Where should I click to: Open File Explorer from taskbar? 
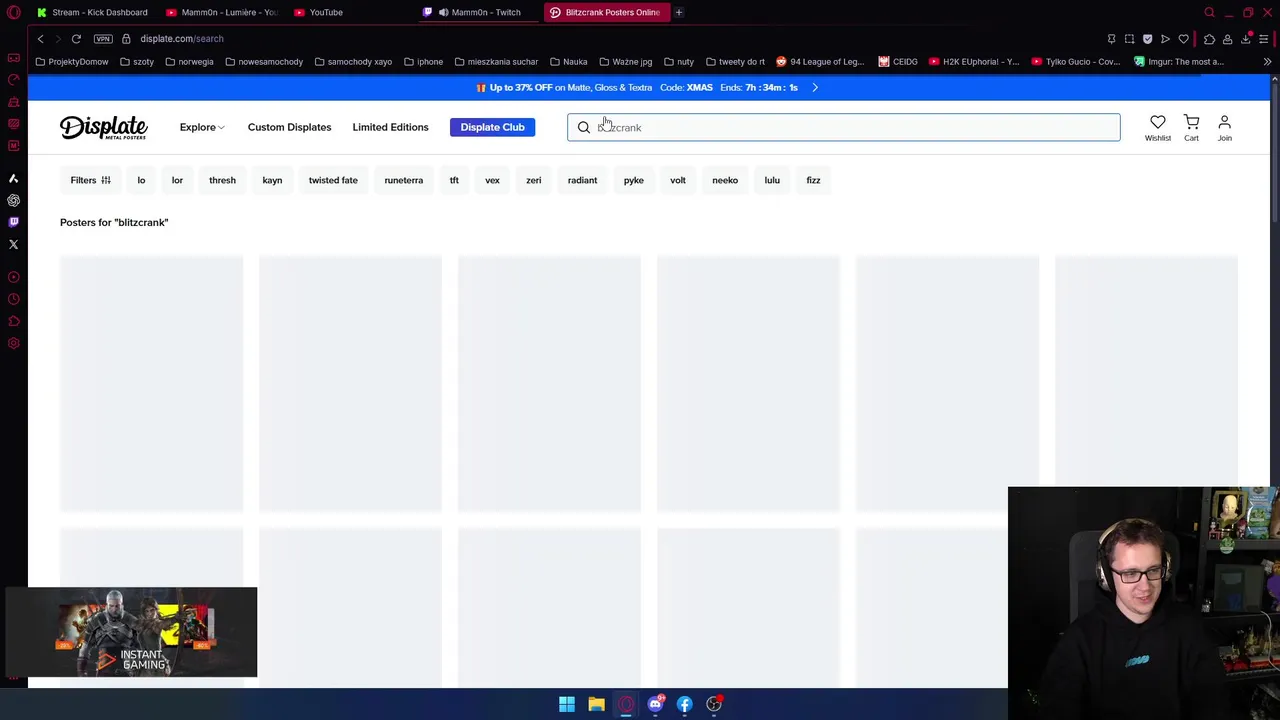596,704
